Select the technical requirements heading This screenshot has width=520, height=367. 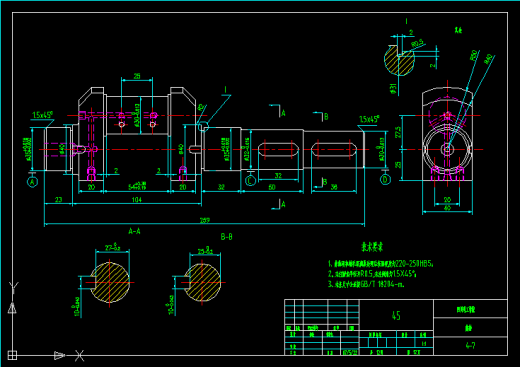[x=372, y=247]
